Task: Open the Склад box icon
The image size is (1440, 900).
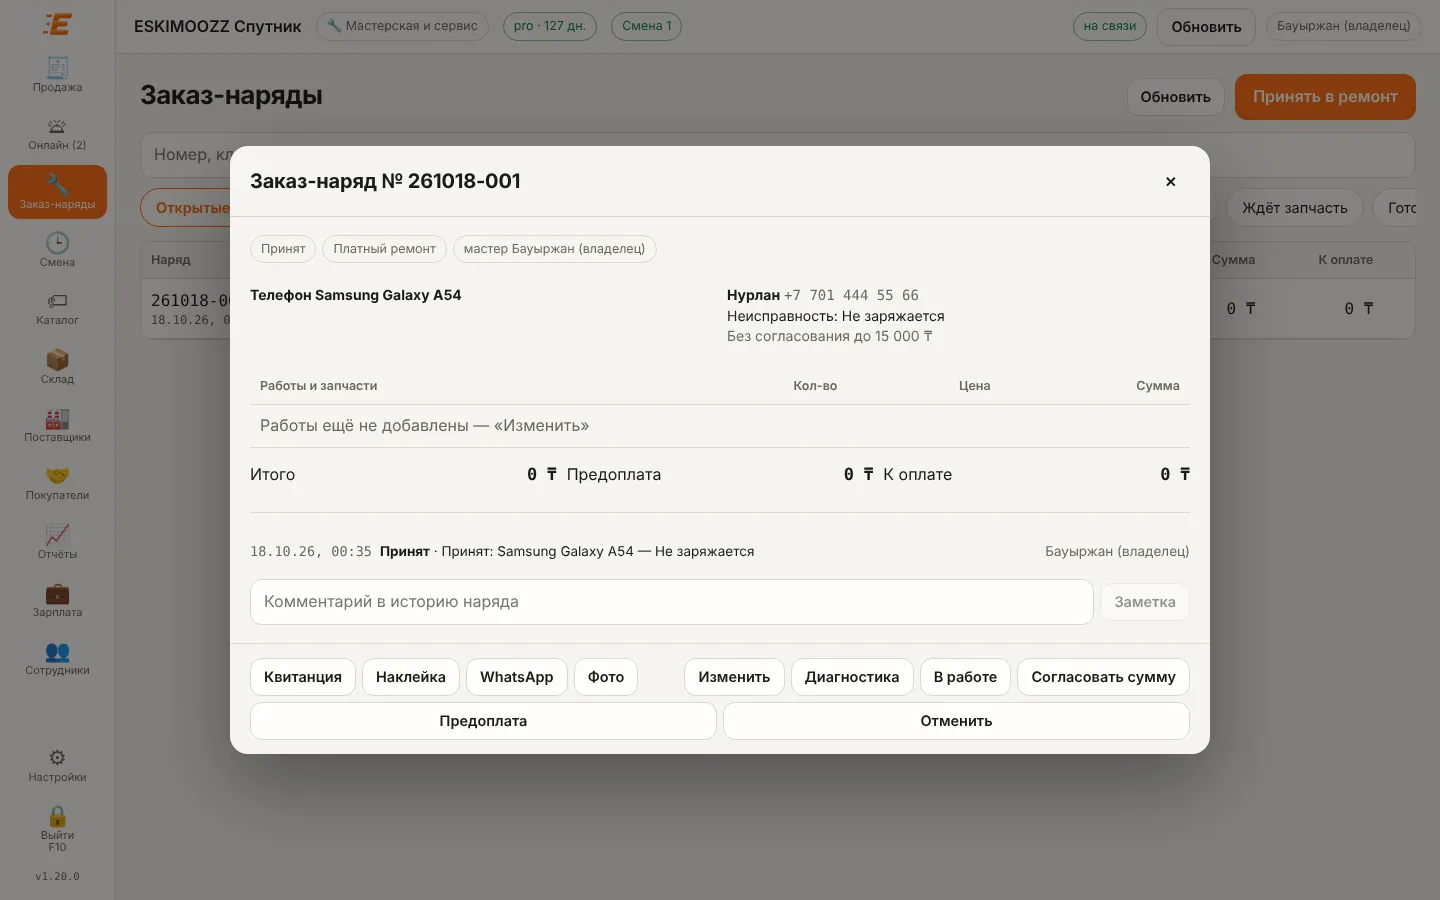Action: point(57,366)
